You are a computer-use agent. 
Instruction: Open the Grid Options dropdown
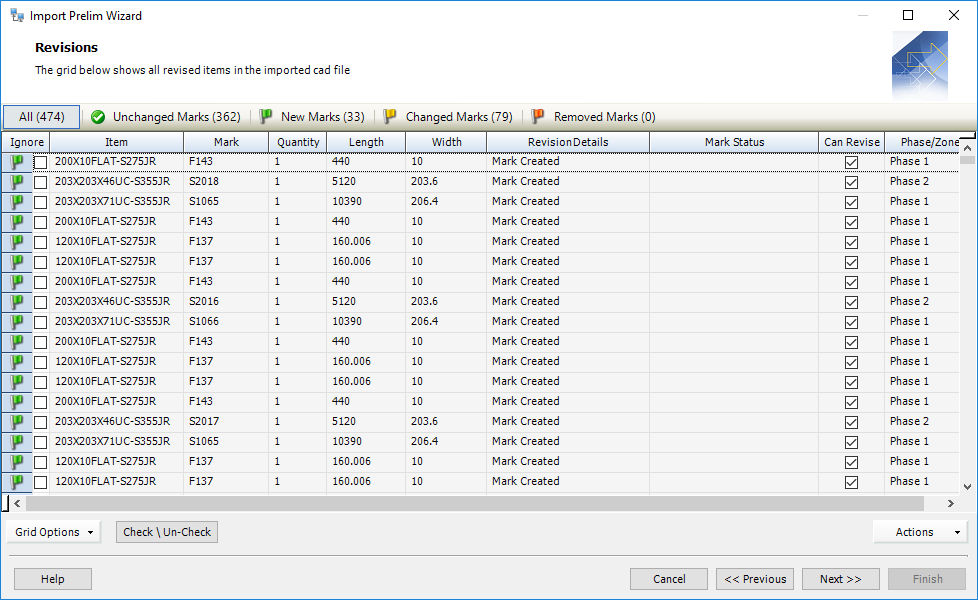coord(54,532)
